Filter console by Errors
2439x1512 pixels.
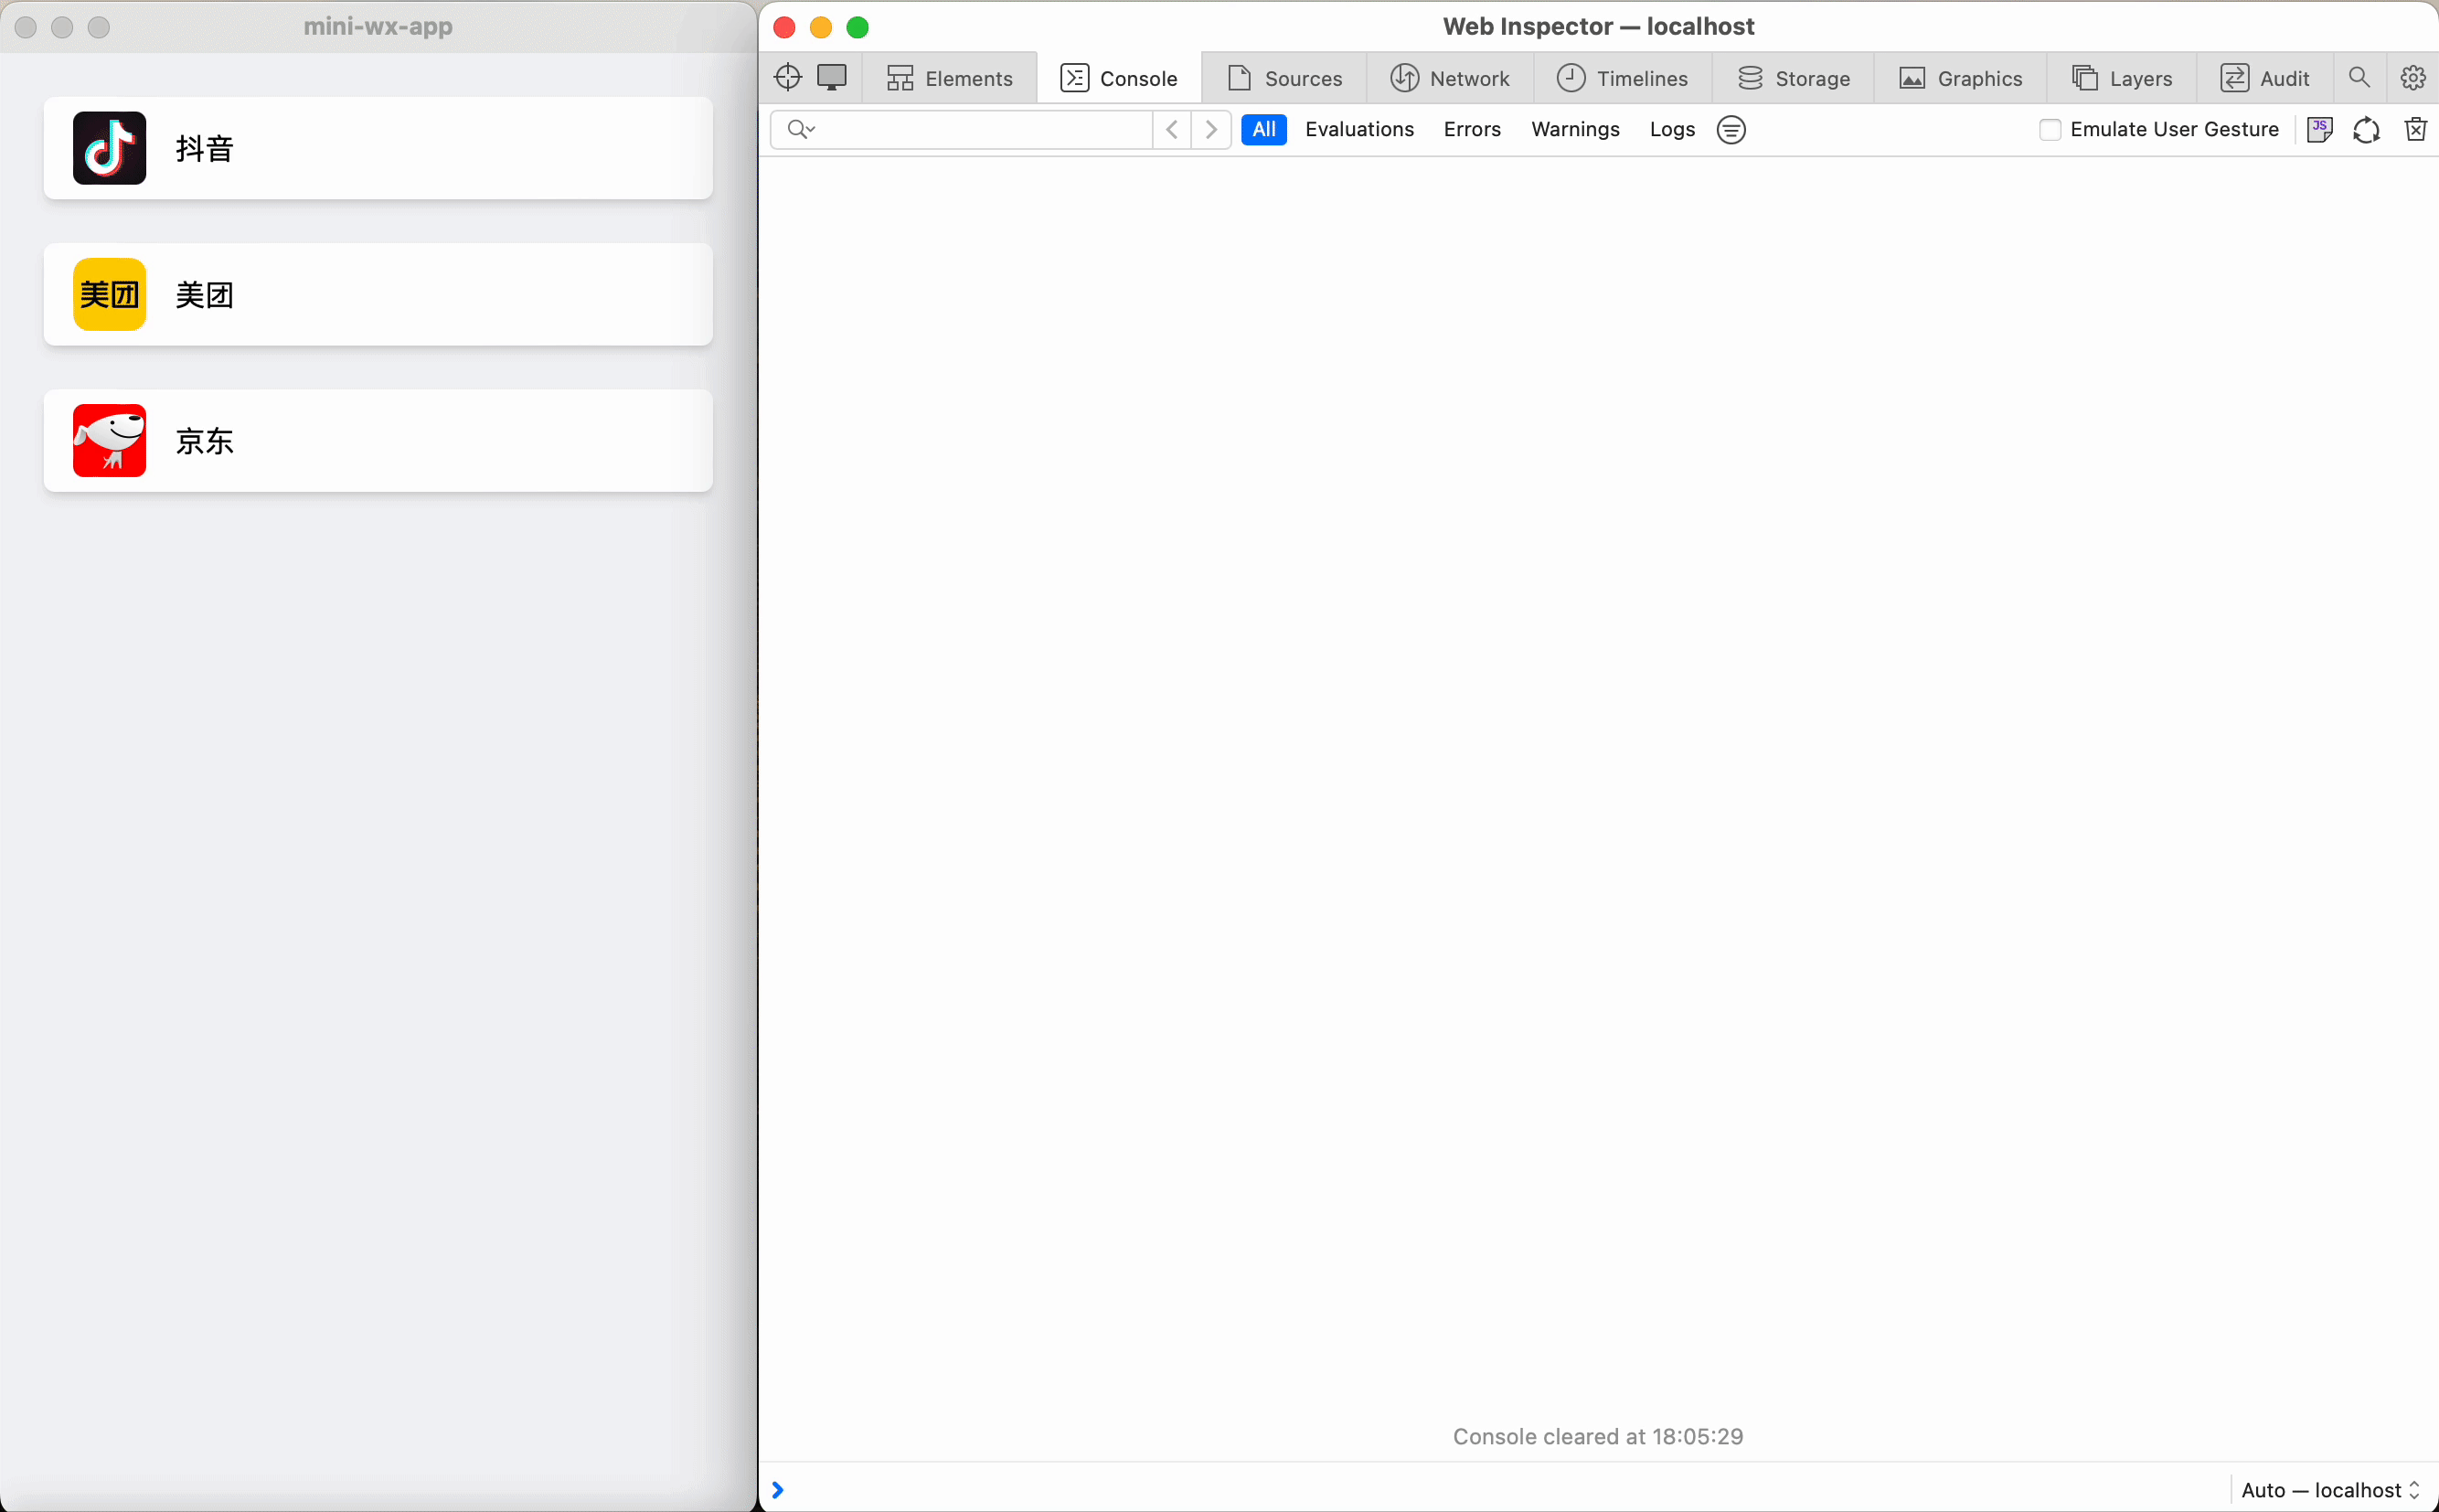click(x=1471, y=129)
